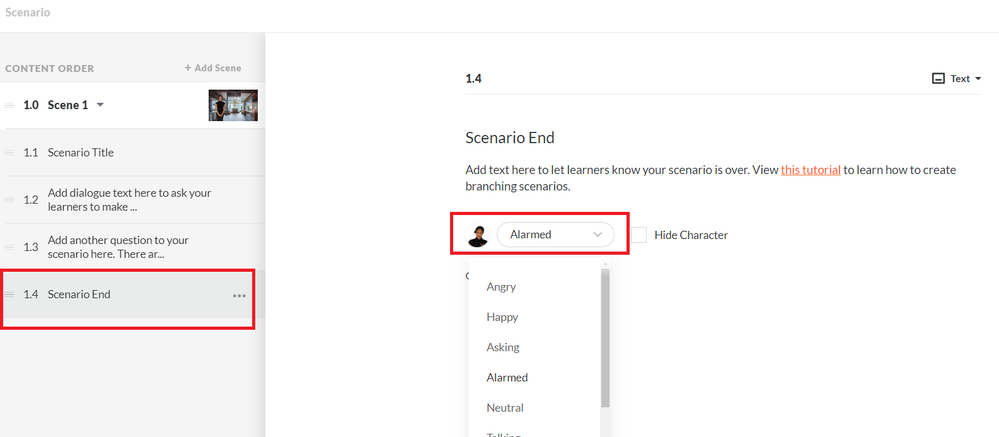Click the character avatar icon
This screenshot has width=999, height=437.
click(478, 235)
